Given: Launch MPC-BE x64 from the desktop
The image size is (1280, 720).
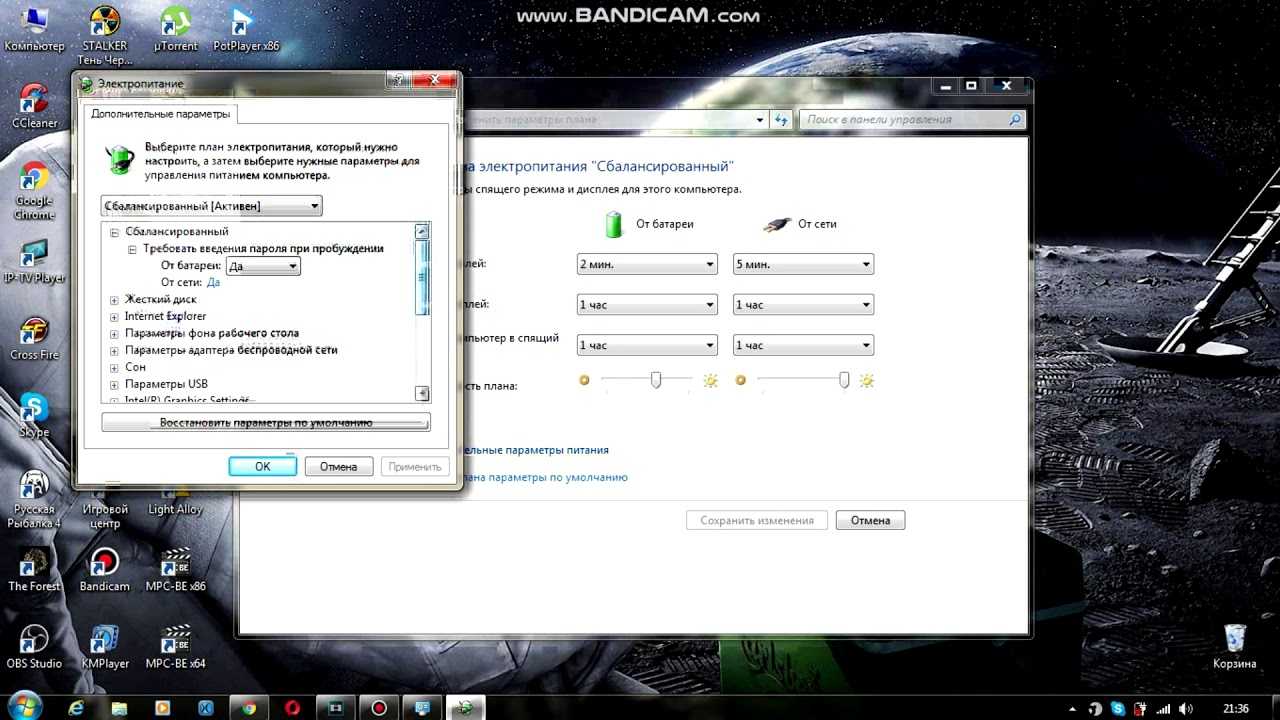Looking at the screenshot, I should pyautogui.click(x=176, y=646).
